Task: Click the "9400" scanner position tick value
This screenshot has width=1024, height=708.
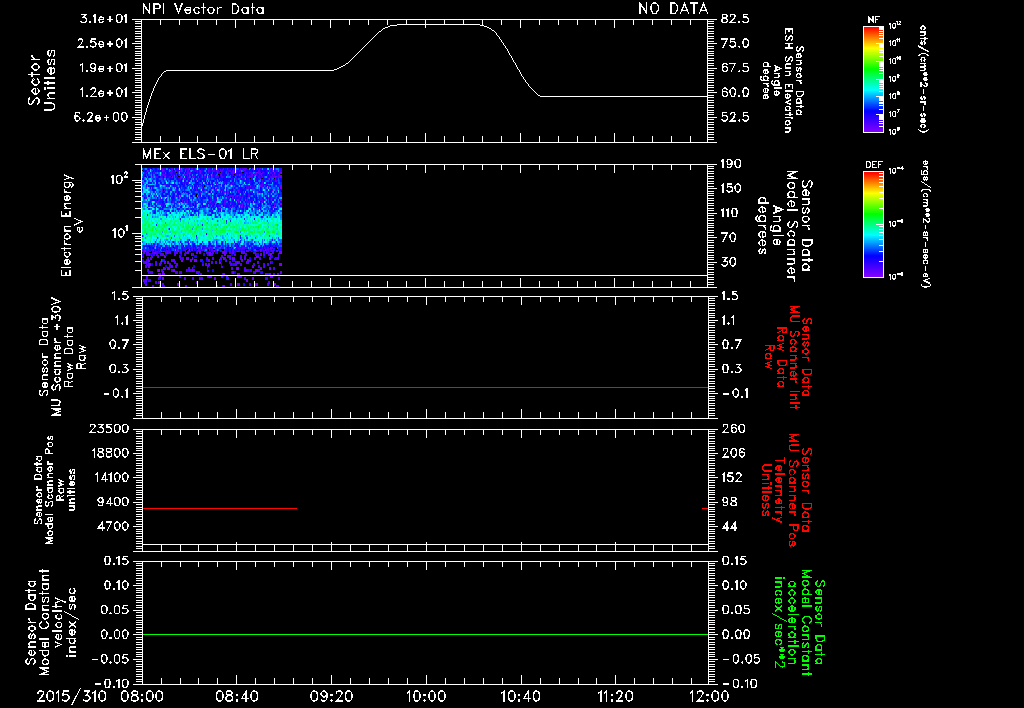Action: tap(113, 502)
